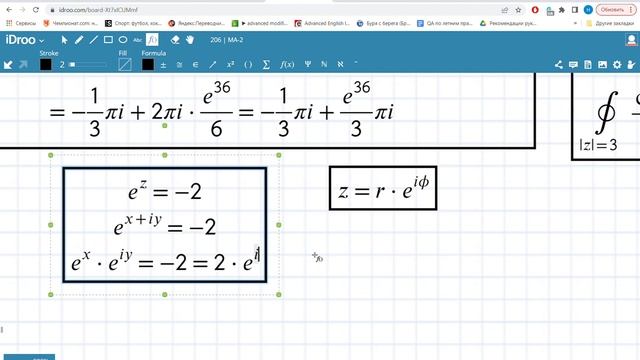This screenshot has width=640, height=360.
Task: Select the ellipse shape tool
Action: 123,40
